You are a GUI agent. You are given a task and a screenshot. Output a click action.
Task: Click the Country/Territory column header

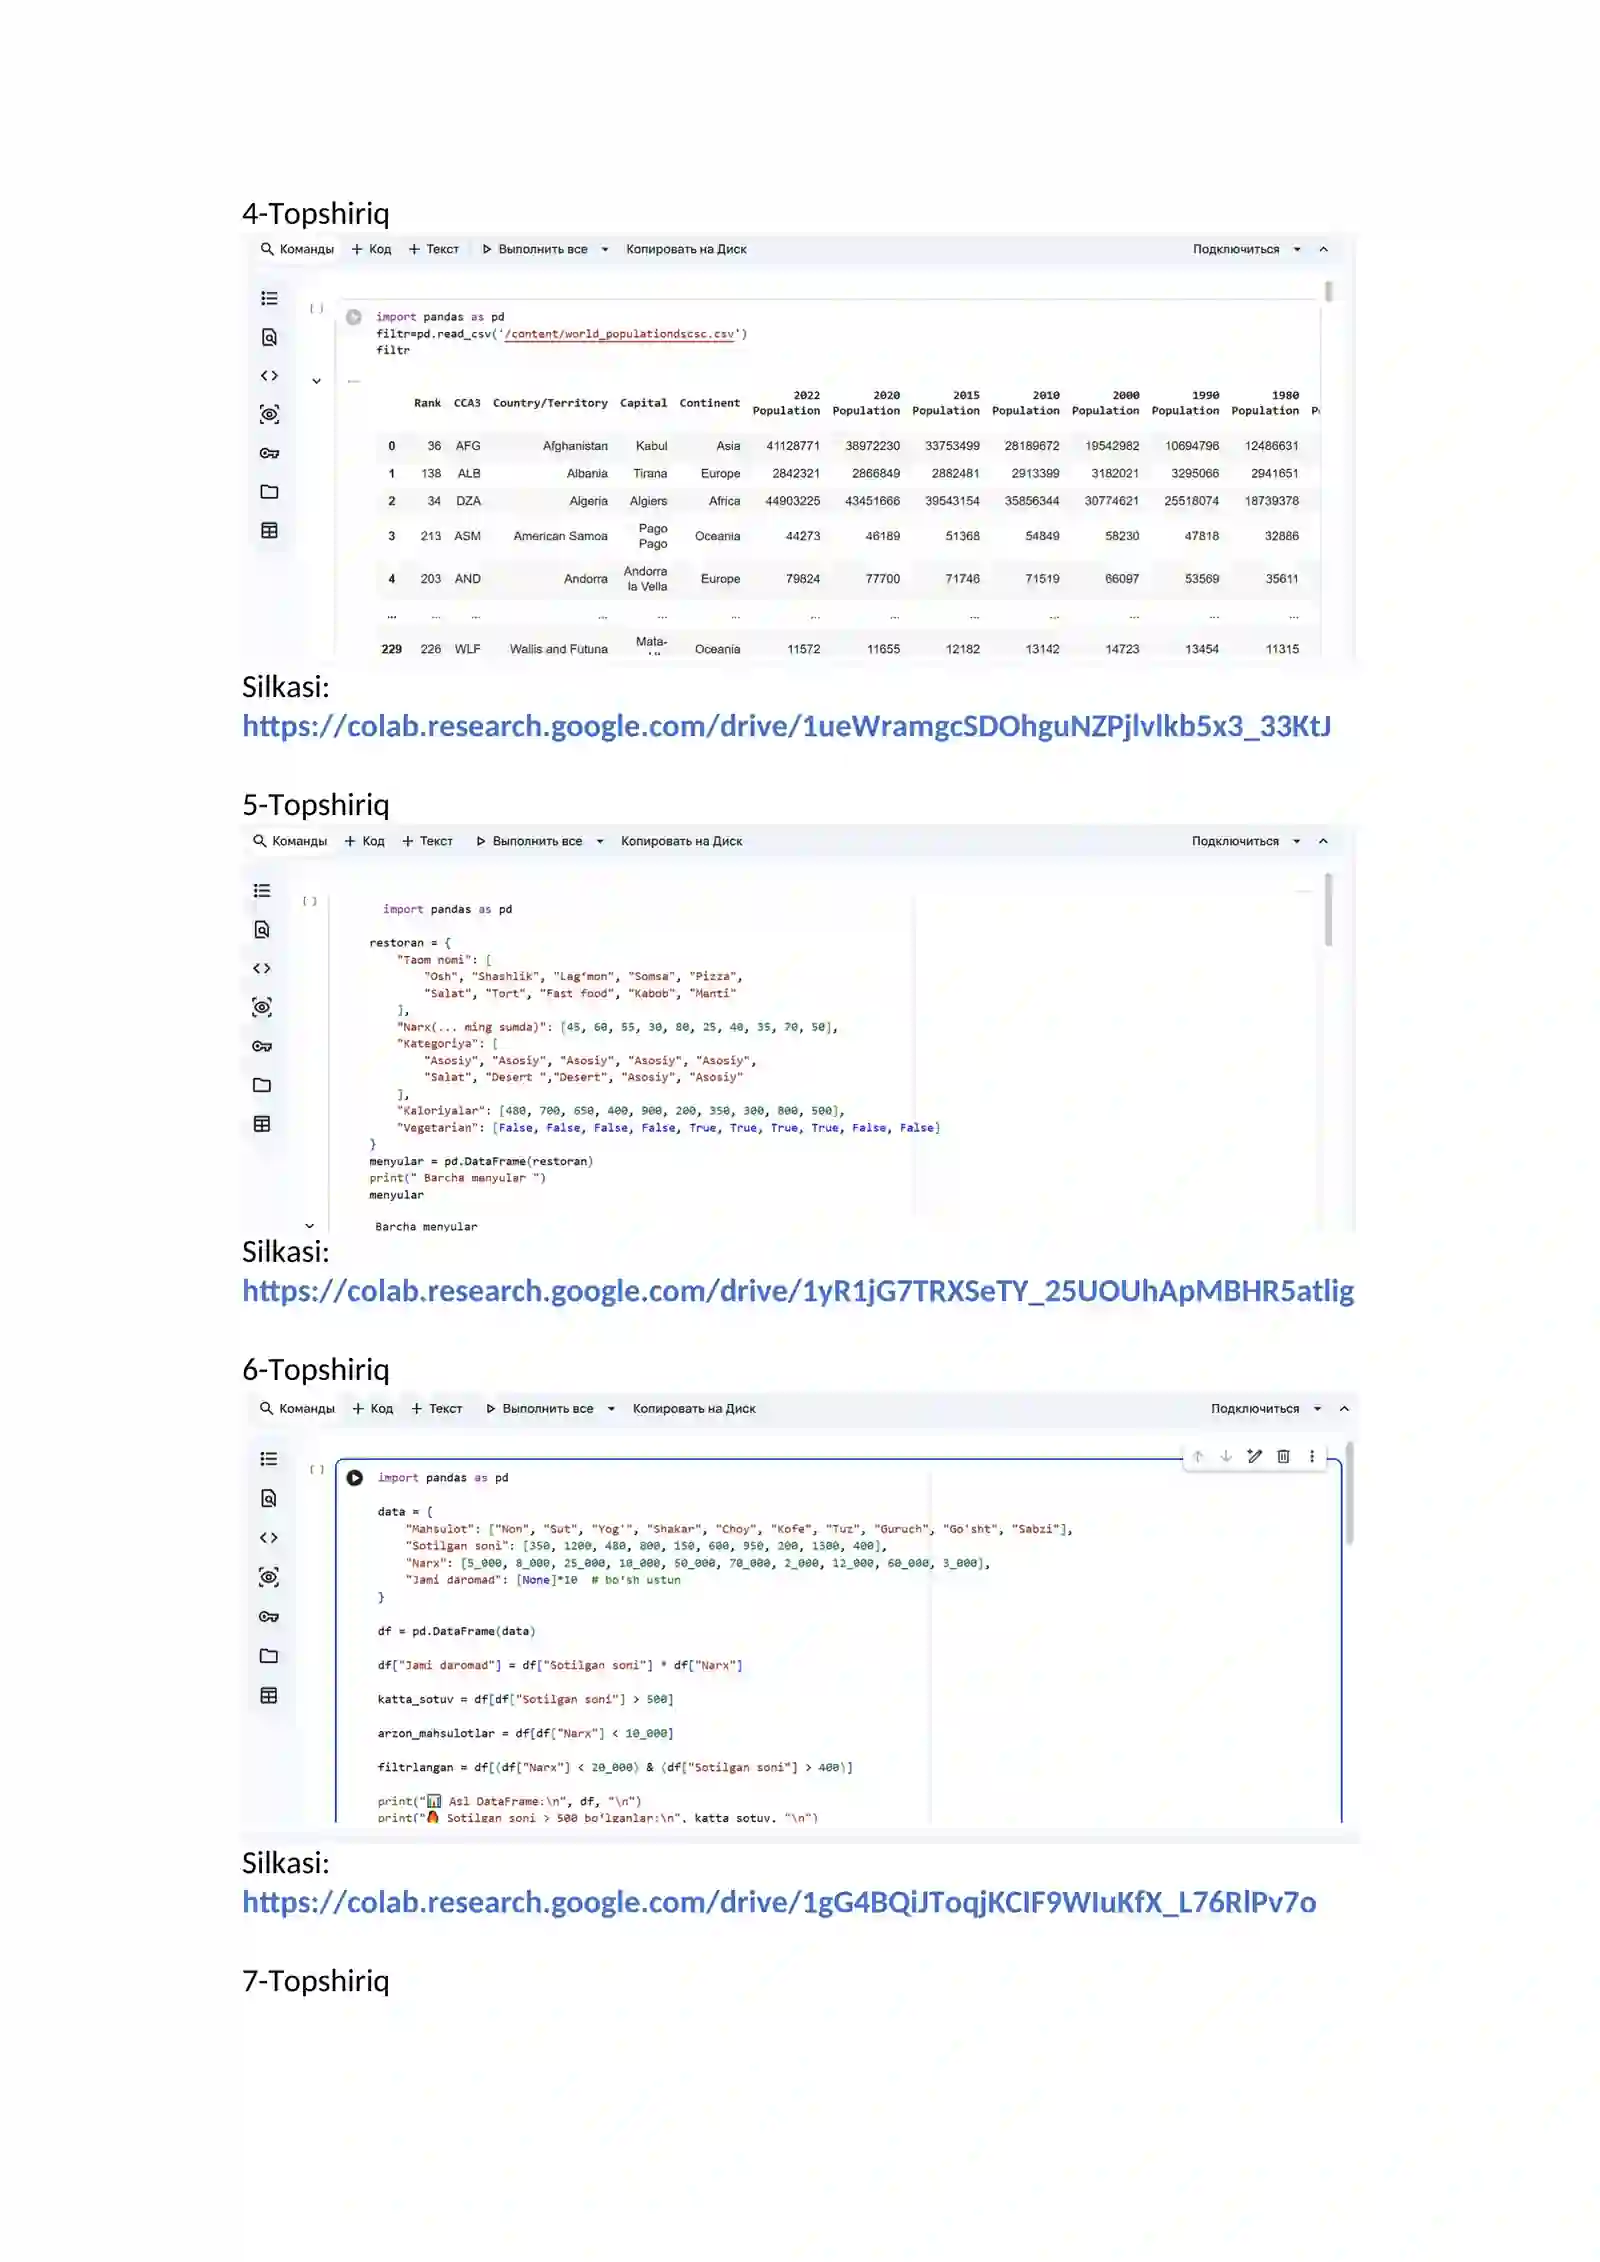click(x=550, y=404)
